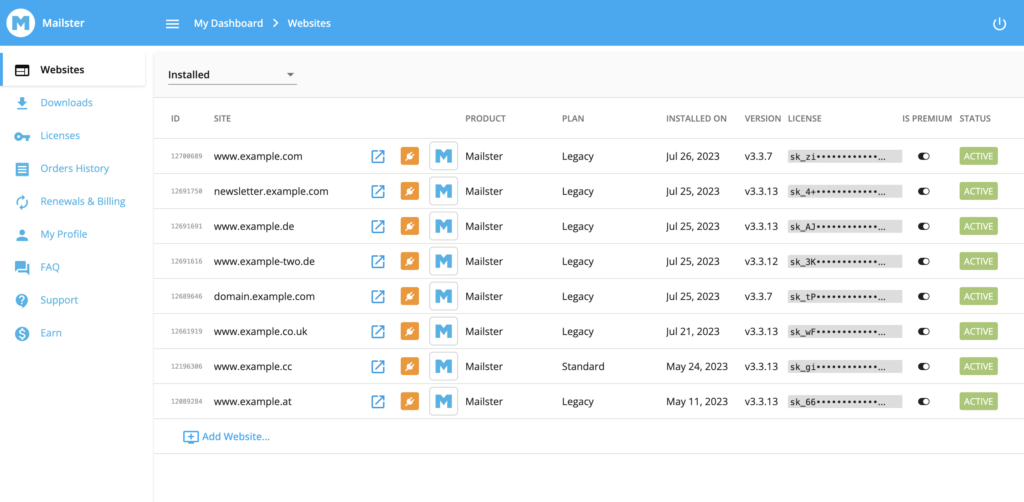Open external link for www.example.com
Viewport: 1024px width, 502px height.
tap(378, 156)
